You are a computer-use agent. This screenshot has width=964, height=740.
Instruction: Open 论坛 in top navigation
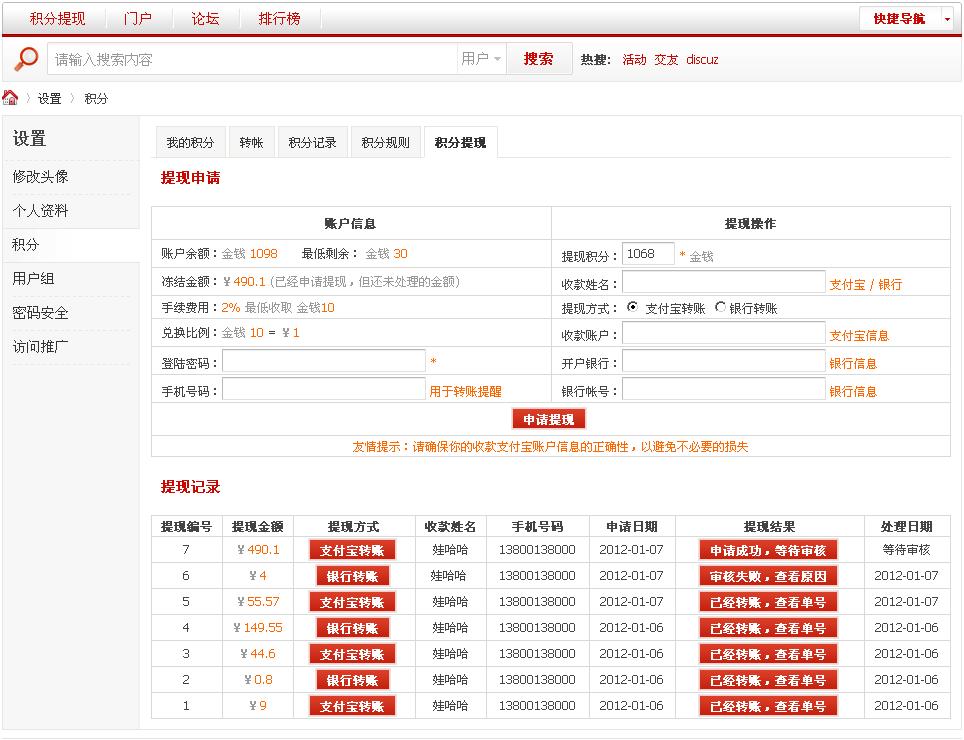[x=205, y=19]
